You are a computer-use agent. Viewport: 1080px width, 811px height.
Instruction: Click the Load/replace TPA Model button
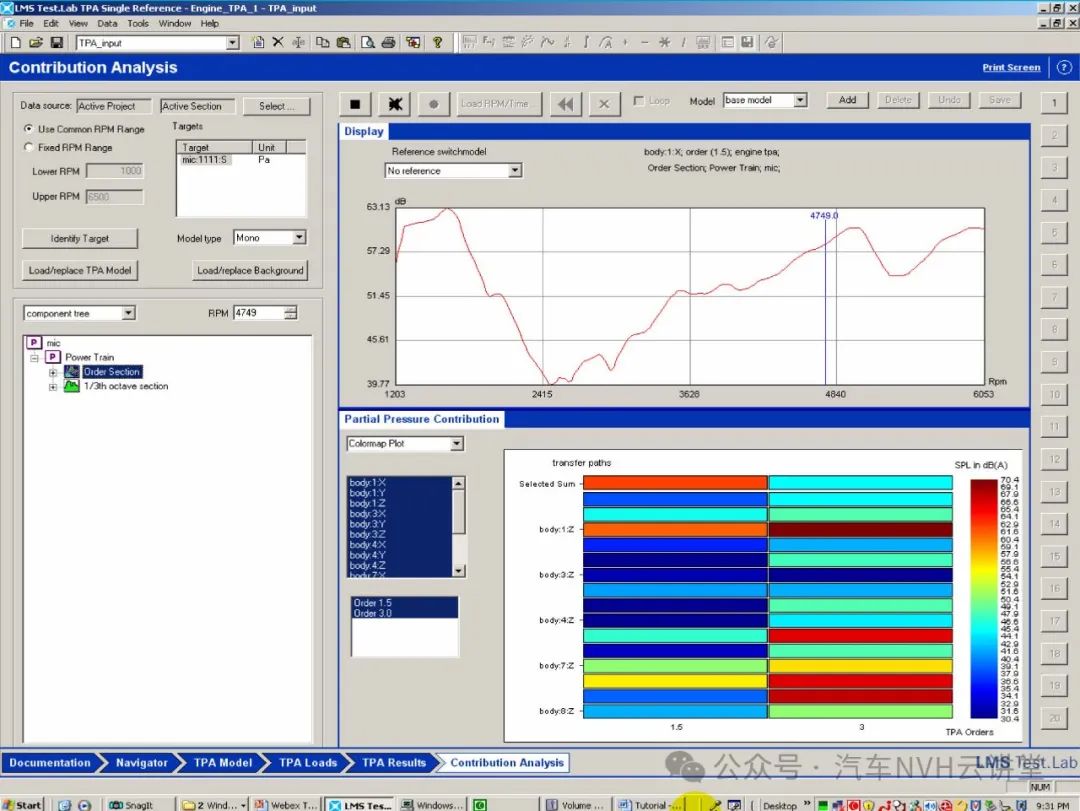80,270
